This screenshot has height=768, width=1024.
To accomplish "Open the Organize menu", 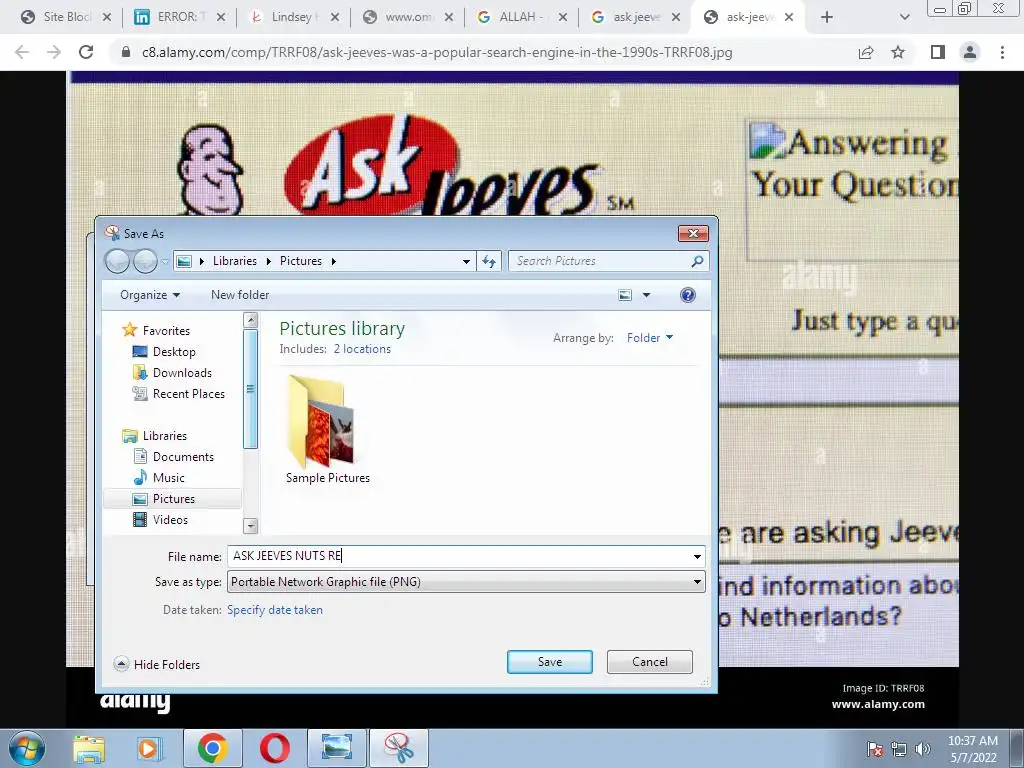I will (150, 295).
